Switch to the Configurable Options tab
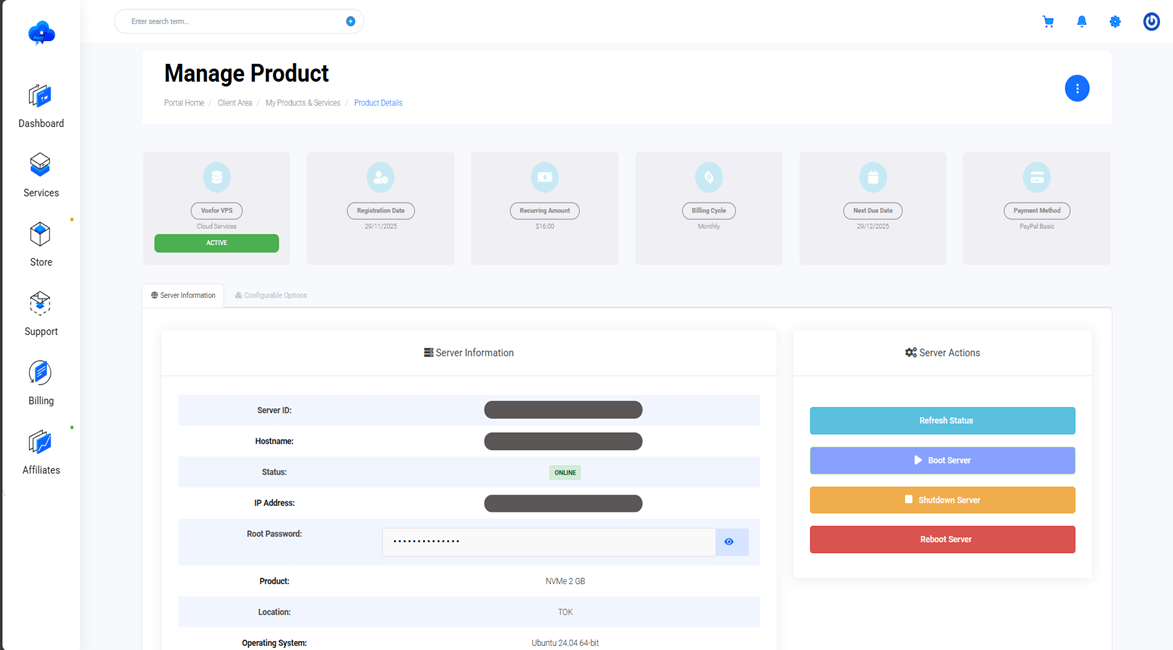Screen dimensions: 1173x650 point(270,295)
